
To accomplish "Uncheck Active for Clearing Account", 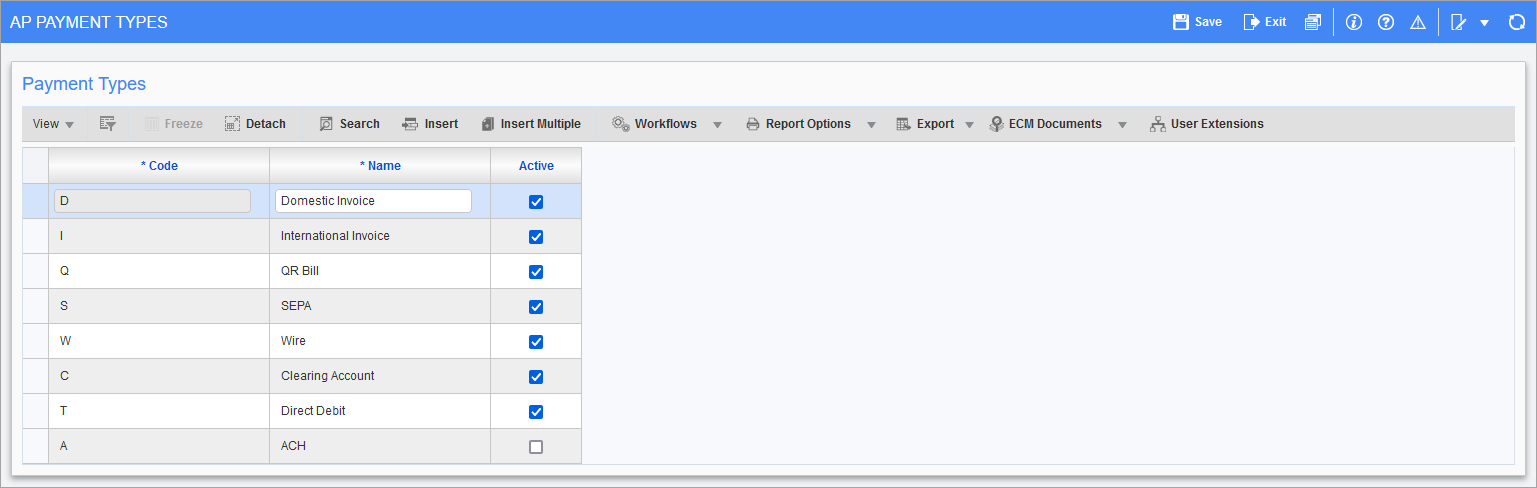I will coord(536,377).
